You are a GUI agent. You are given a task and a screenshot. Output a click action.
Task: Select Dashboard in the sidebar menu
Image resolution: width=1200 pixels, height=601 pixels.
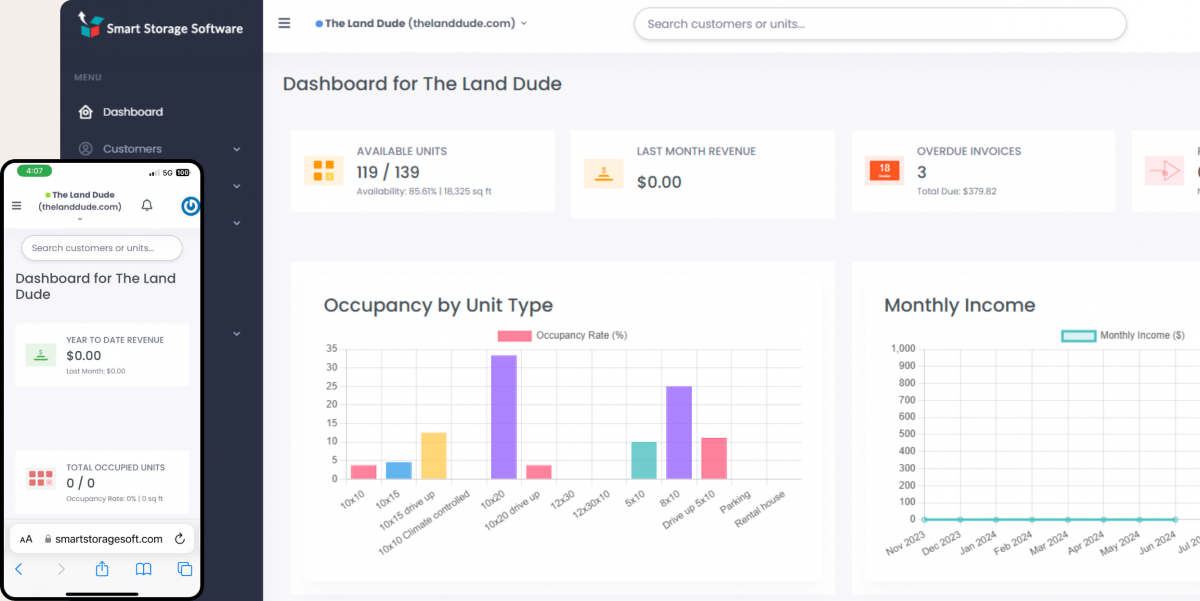click(x=132, y=112)
